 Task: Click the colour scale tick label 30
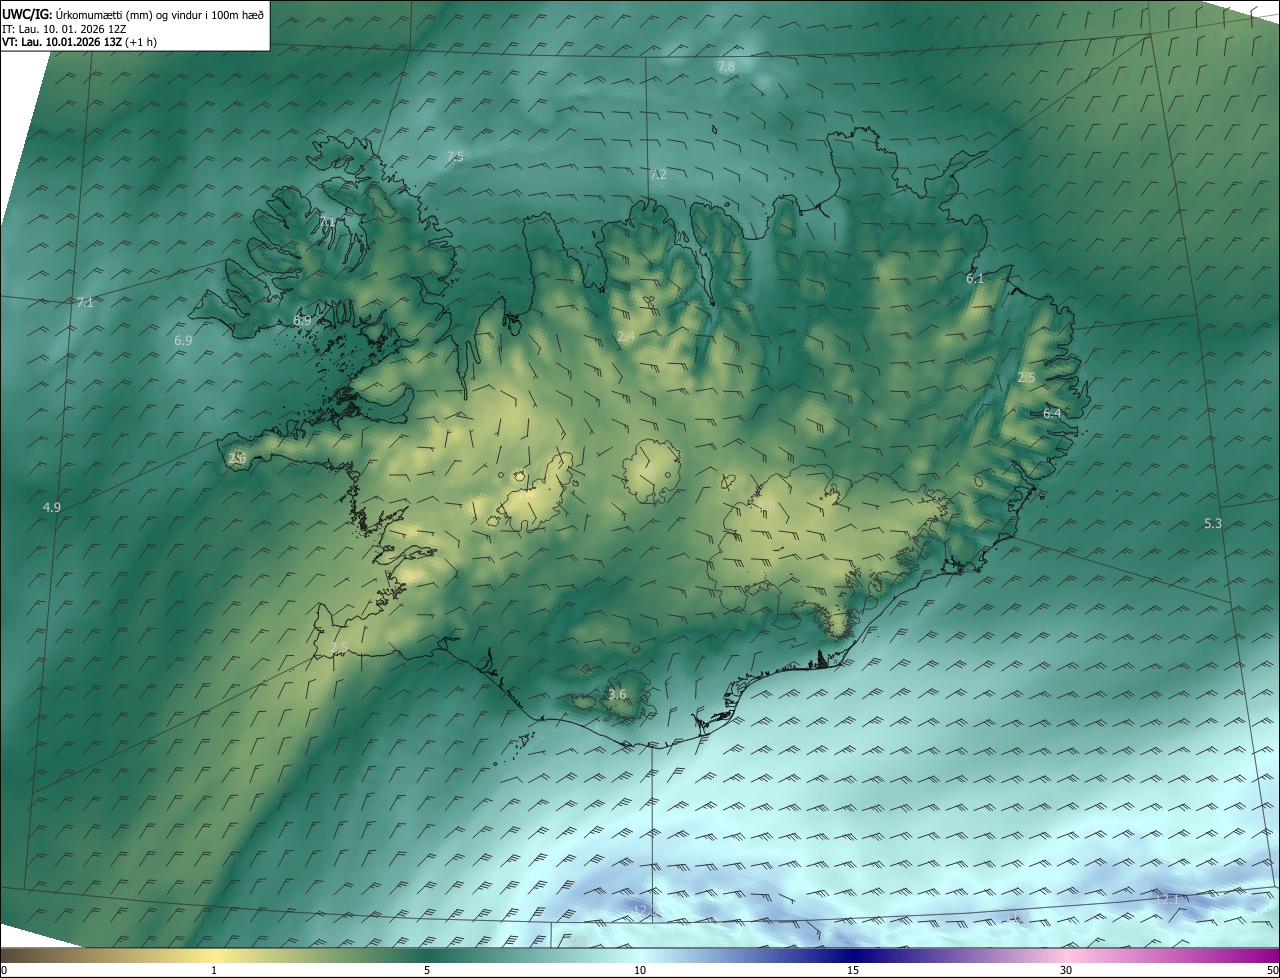click(x=1066, y=971)
